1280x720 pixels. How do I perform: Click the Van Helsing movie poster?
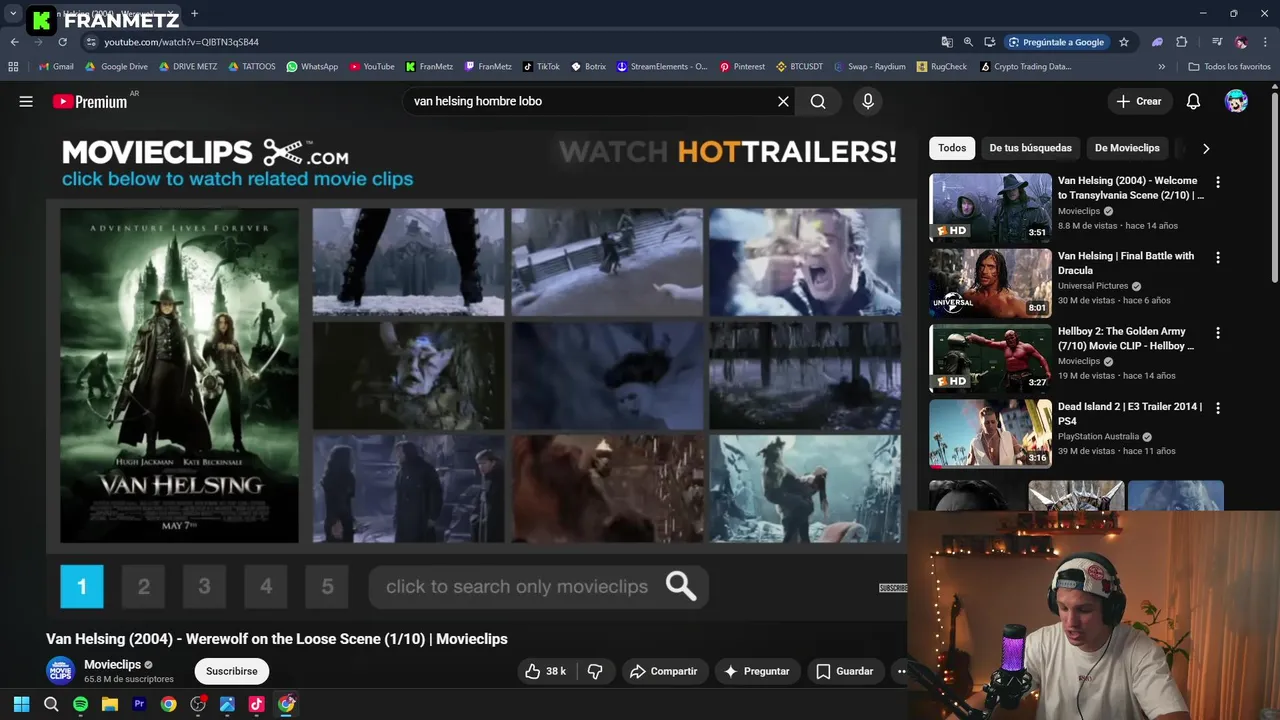(179, 376)
